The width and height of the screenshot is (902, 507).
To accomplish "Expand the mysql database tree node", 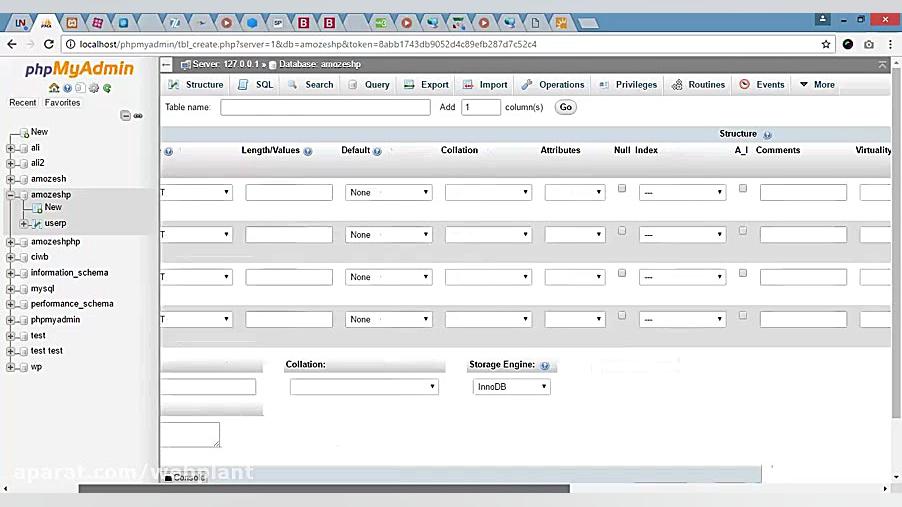I will pos(10,289).
